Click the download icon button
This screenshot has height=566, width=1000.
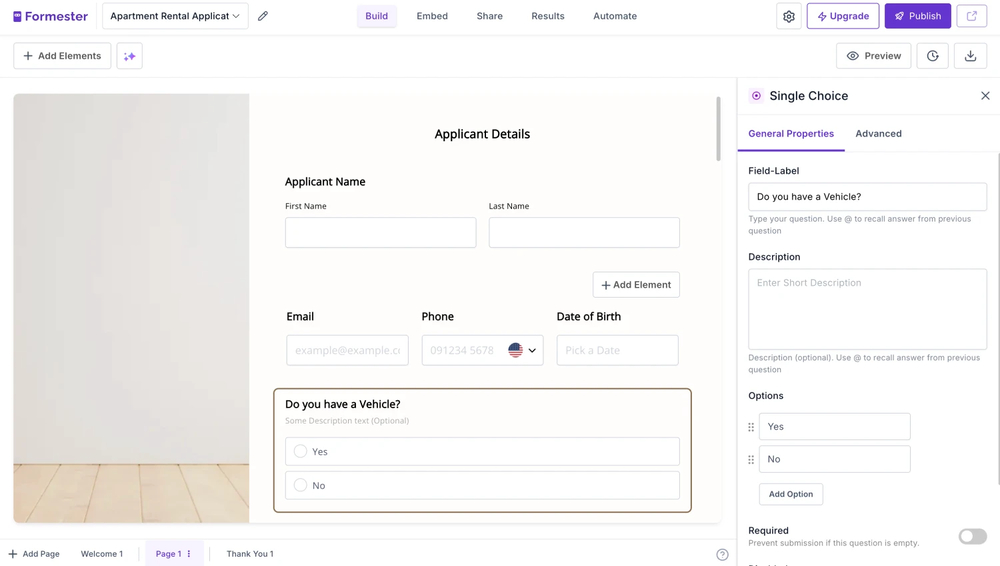click(970, 56)
